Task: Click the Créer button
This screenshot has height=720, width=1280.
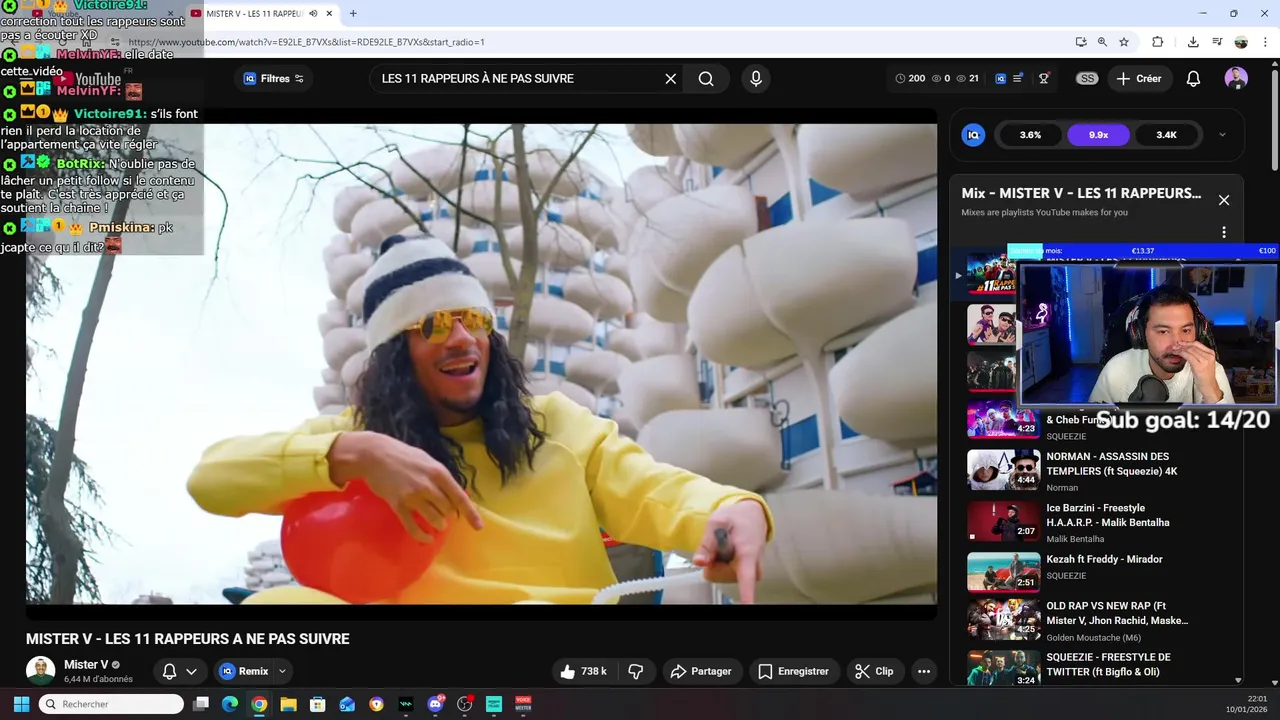Action: pyautogui.click(x=1139, y=79)
